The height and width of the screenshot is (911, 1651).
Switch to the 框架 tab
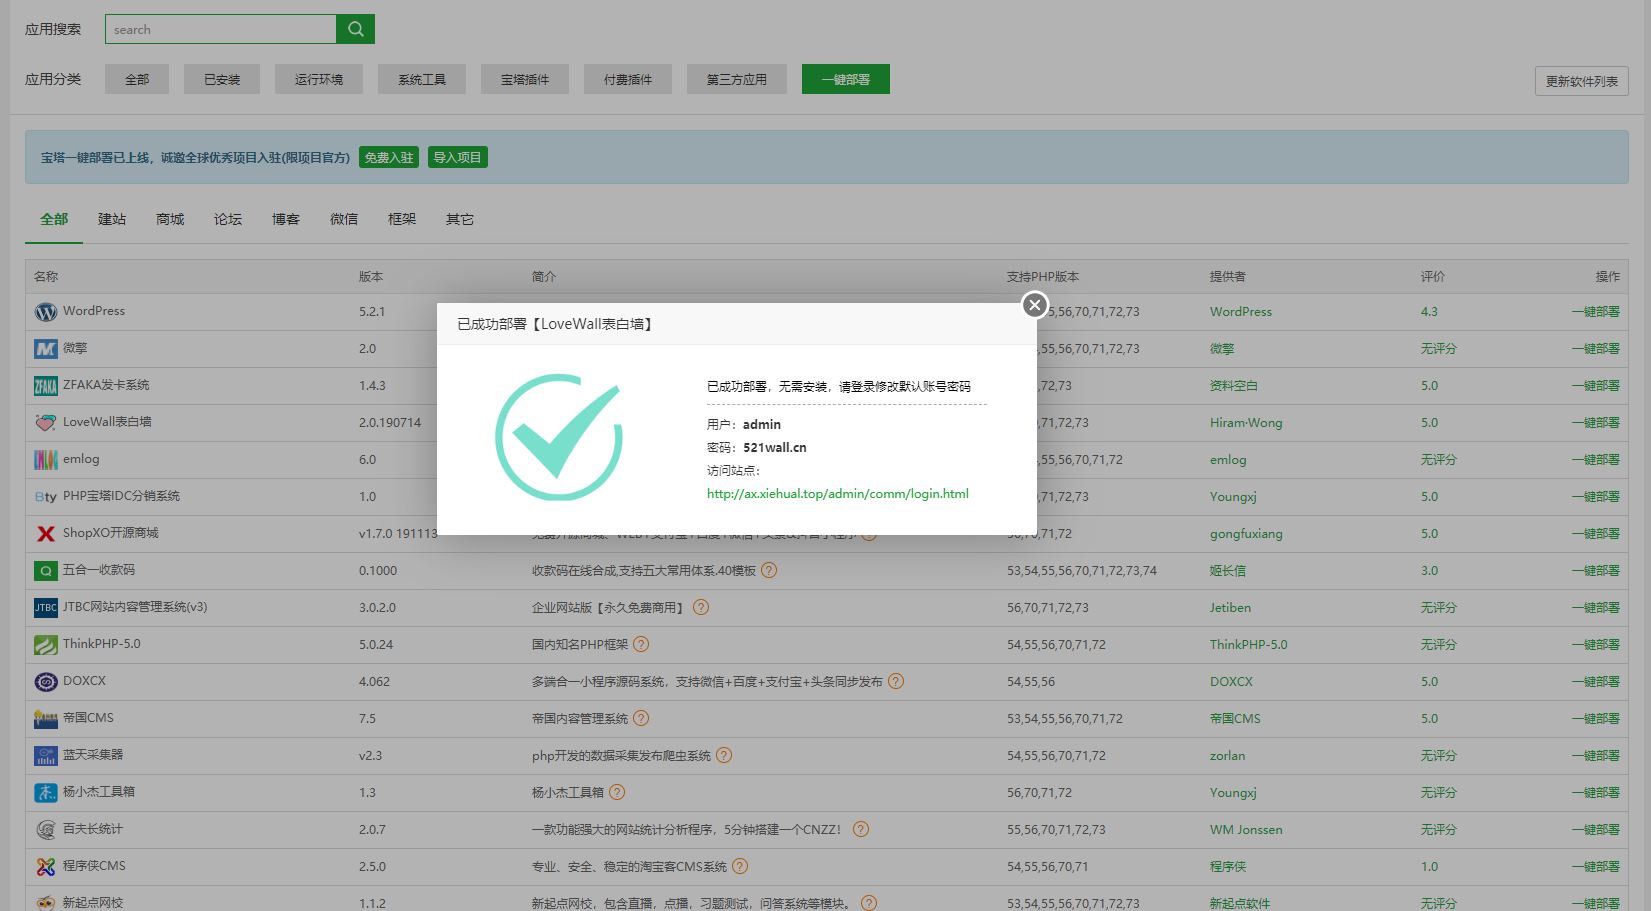pos(402,219)
